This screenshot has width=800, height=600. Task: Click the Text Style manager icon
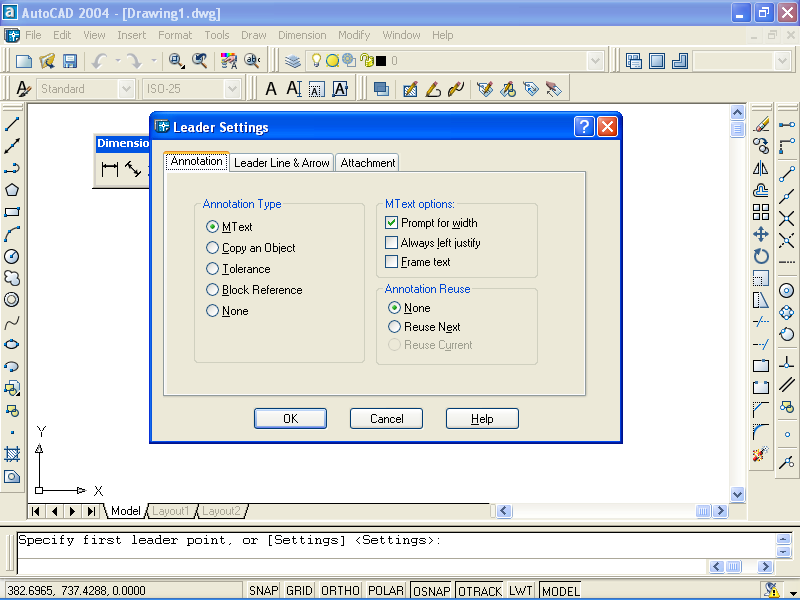coord(22,89)
